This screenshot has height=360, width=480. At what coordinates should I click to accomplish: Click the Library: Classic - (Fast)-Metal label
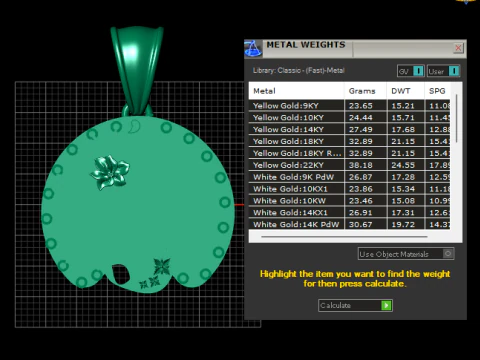coord(298,71)
